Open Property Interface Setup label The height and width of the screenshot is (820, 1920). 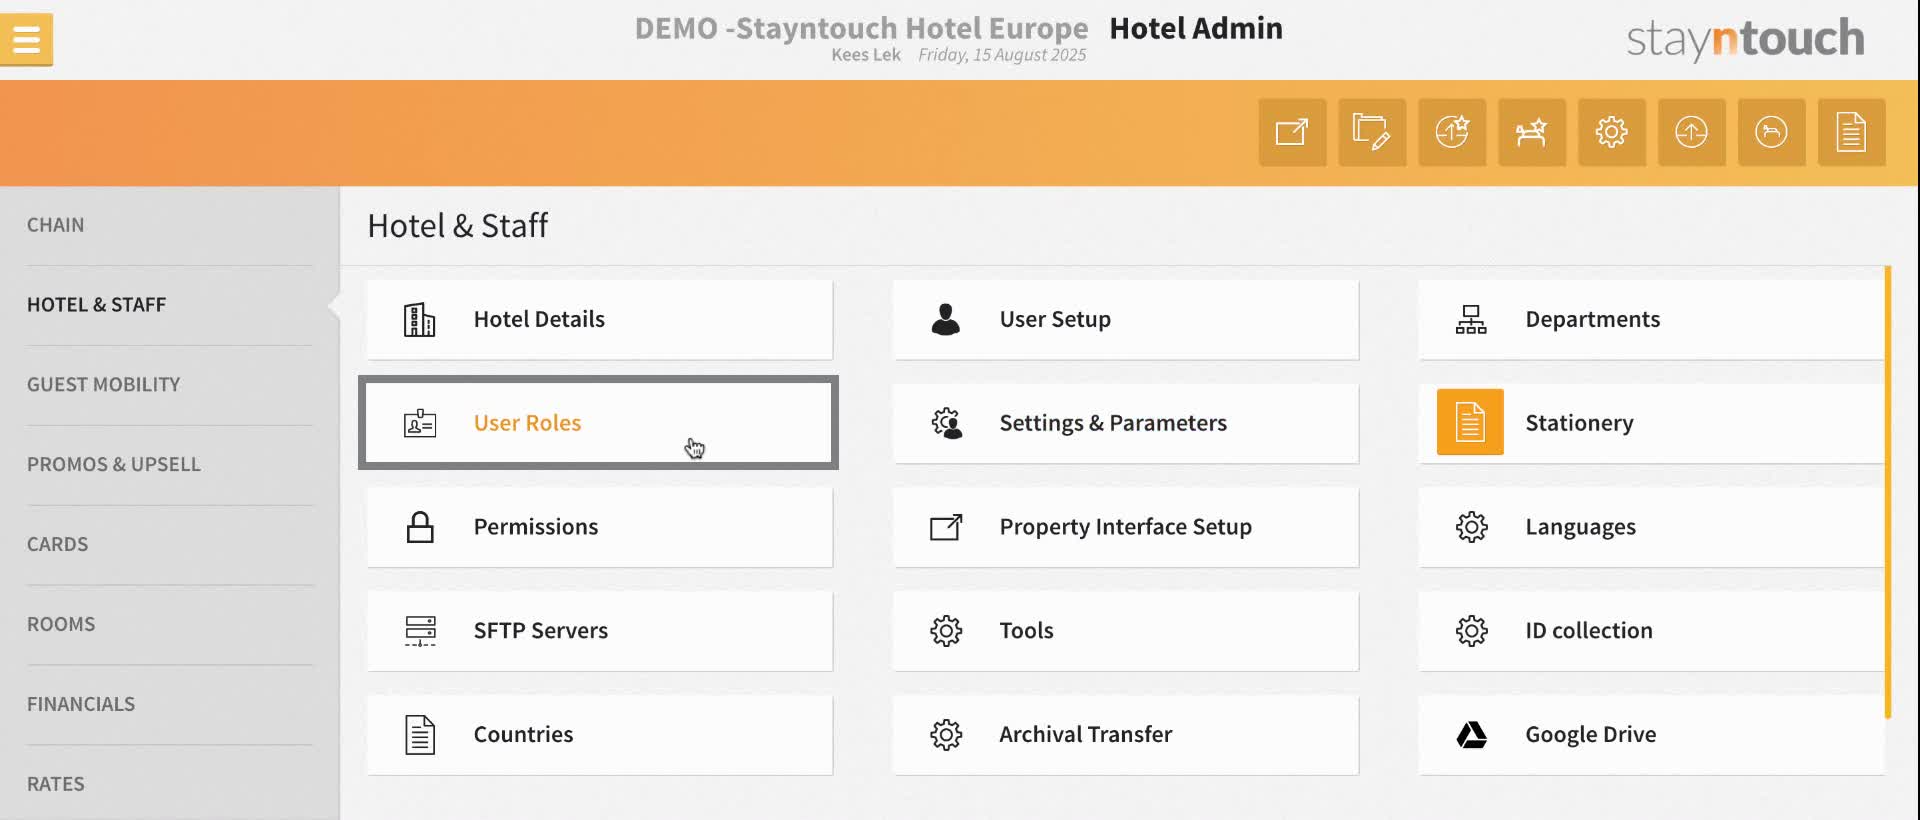[1126, 527]
